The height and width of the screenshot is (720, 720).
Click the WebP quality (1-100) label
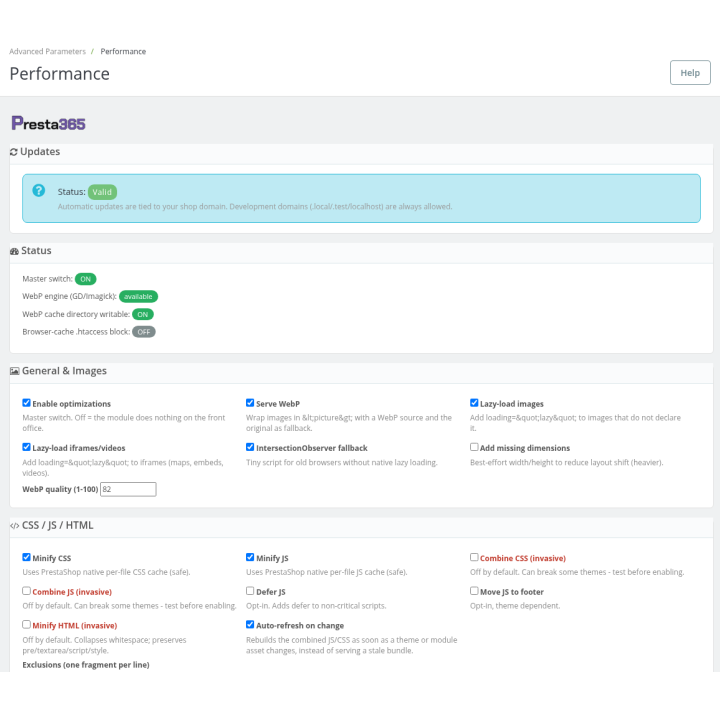point(60,489)
